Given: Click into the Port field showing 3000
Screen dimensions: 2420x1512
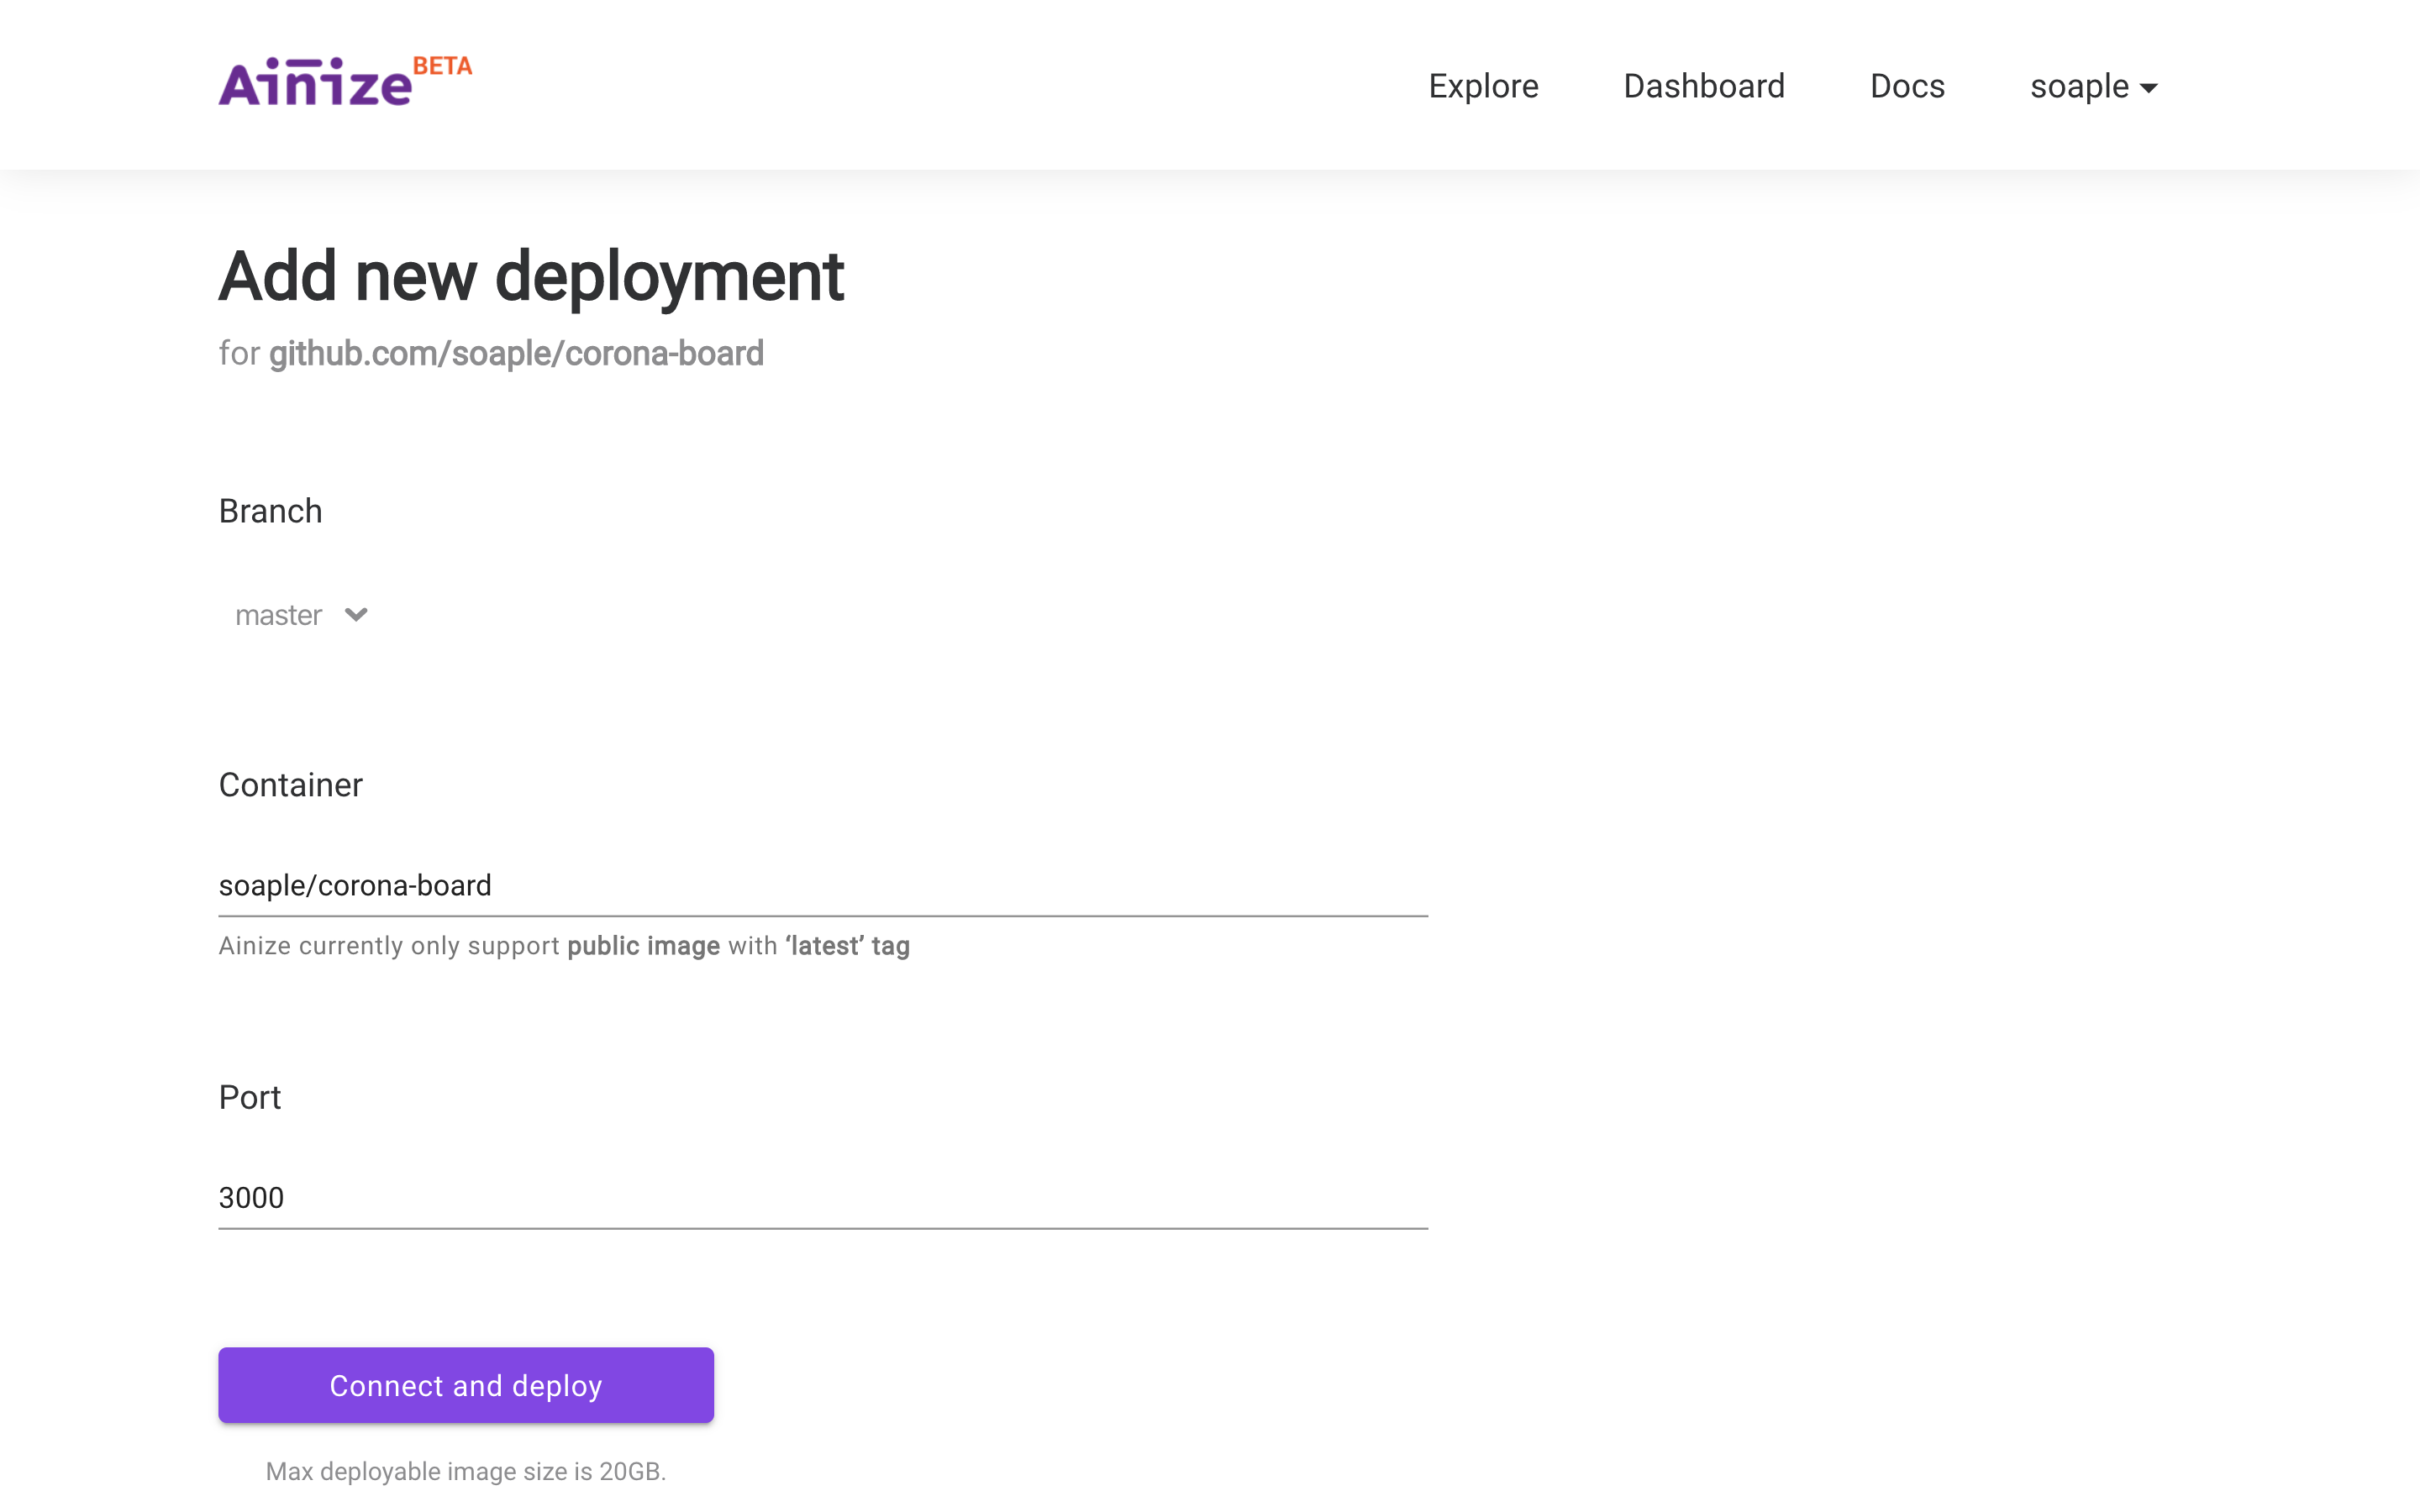Looking at the screenshot, I should pyautogui.click(x=822, y=1197).
